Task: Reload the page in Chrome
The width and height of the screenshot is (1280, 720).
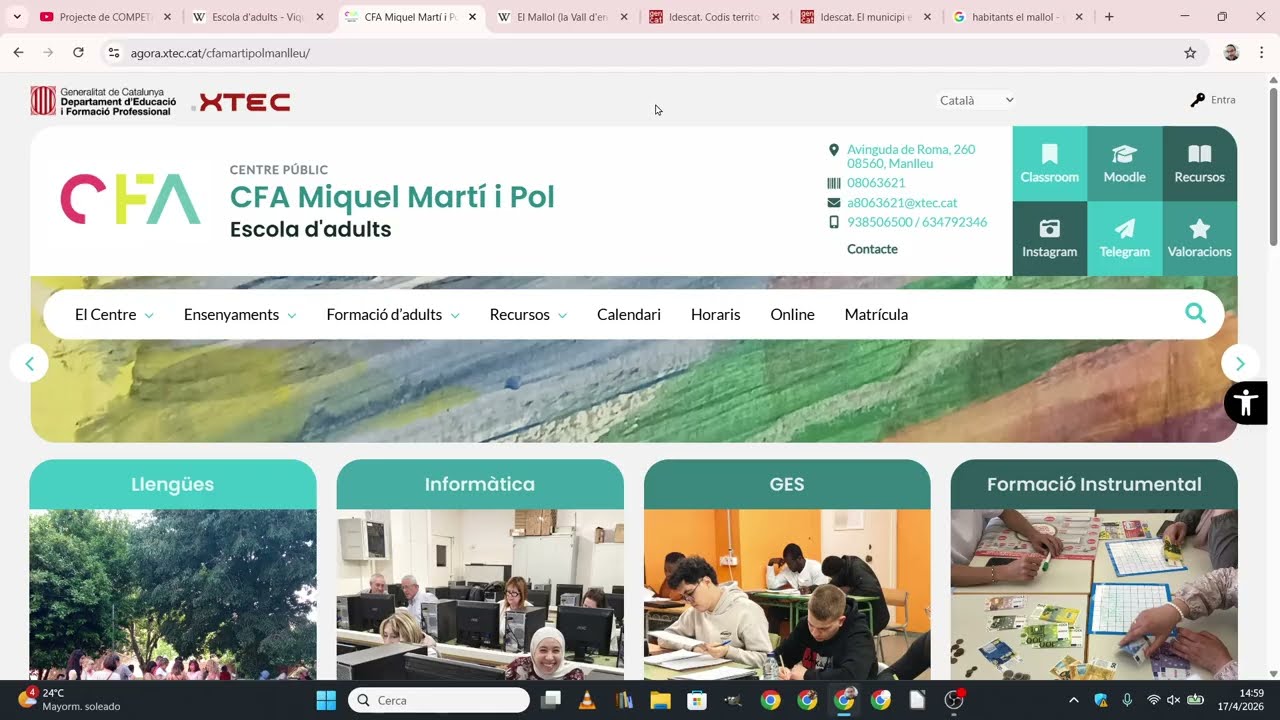Action: [78, 52]
